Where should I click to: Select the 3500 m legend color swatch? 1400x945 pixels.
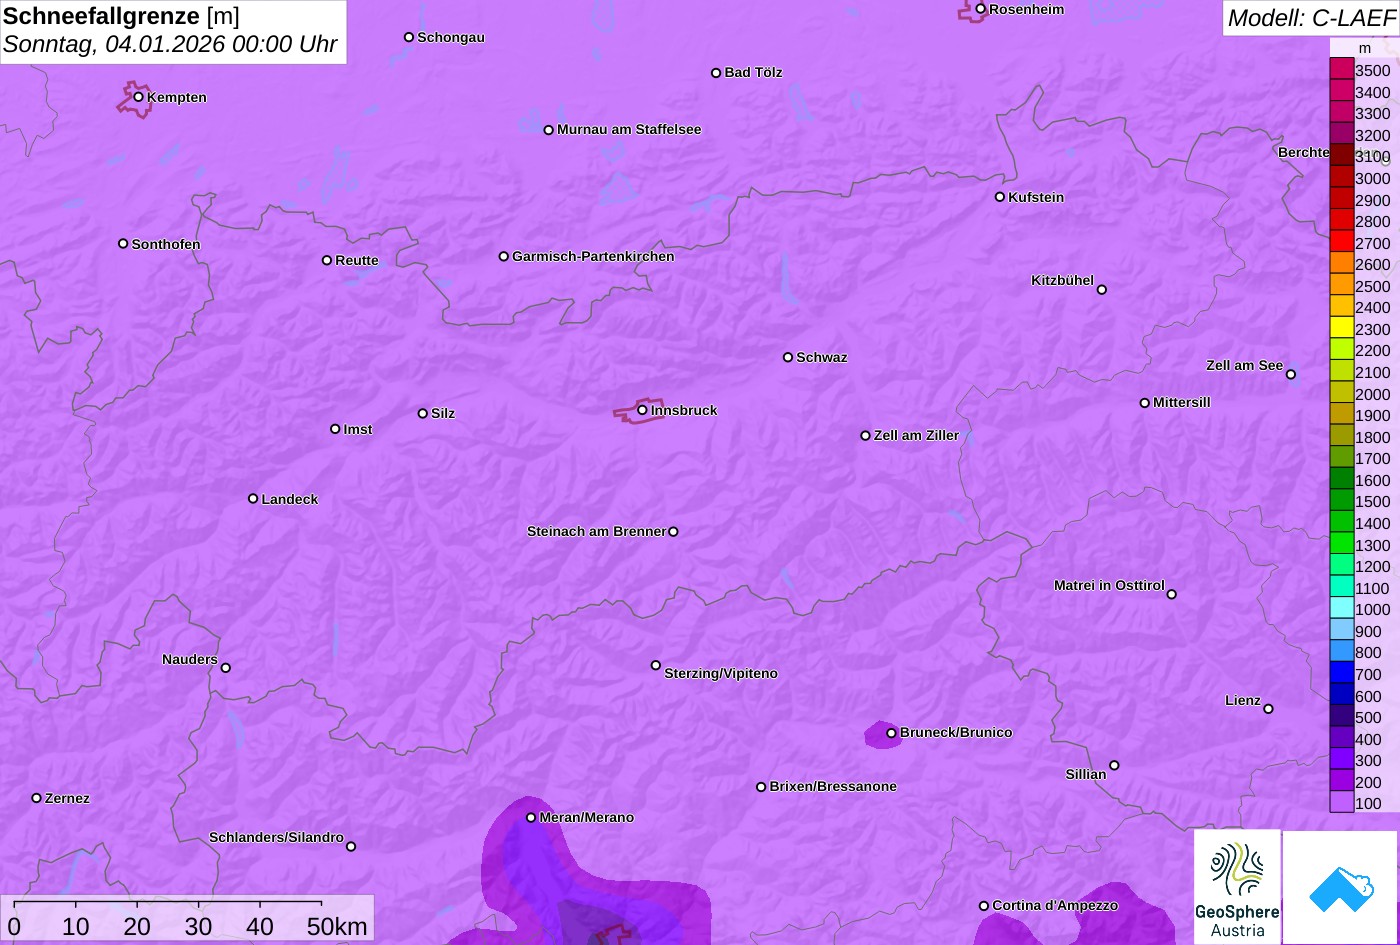1341,69
